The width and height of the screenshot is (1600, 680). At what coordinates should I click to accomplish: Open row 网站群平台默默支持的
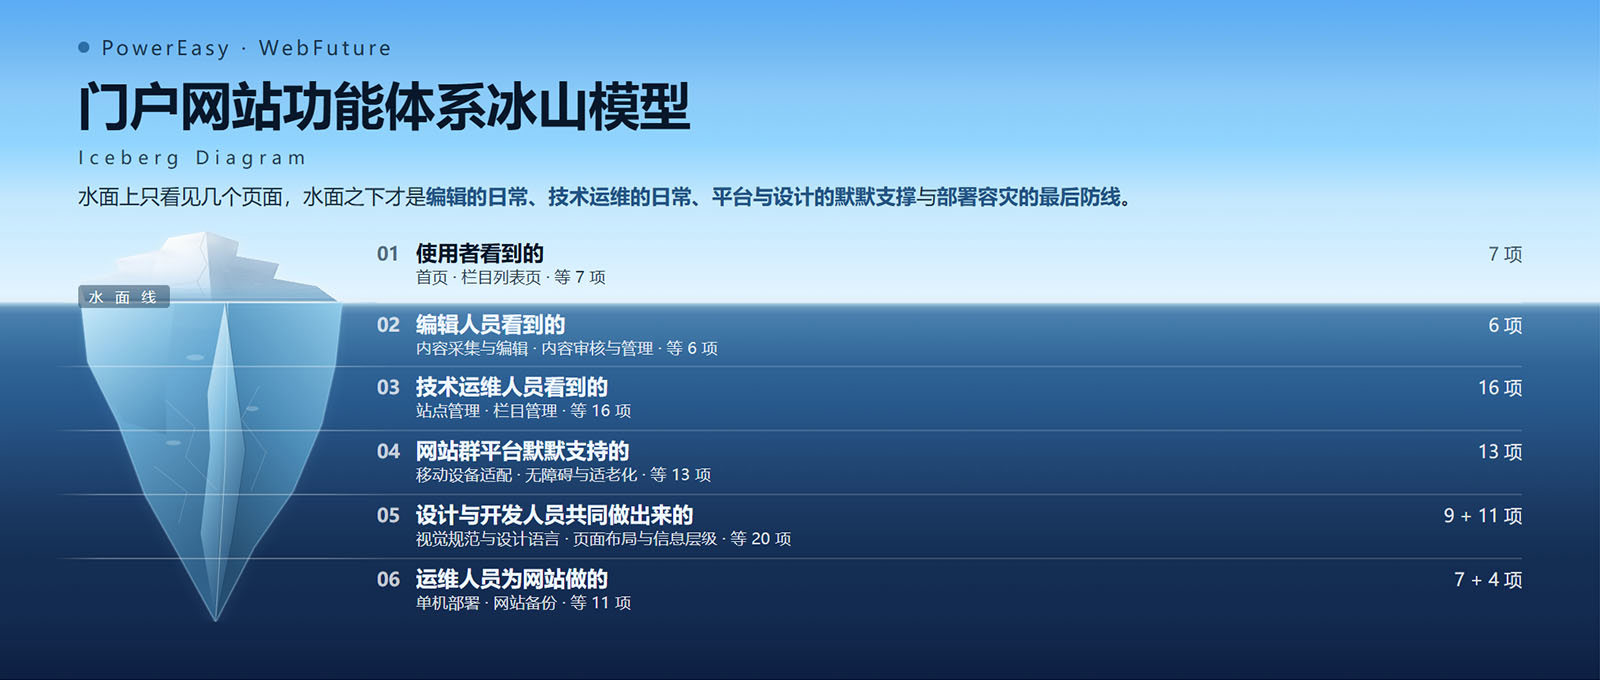[949, 462]
